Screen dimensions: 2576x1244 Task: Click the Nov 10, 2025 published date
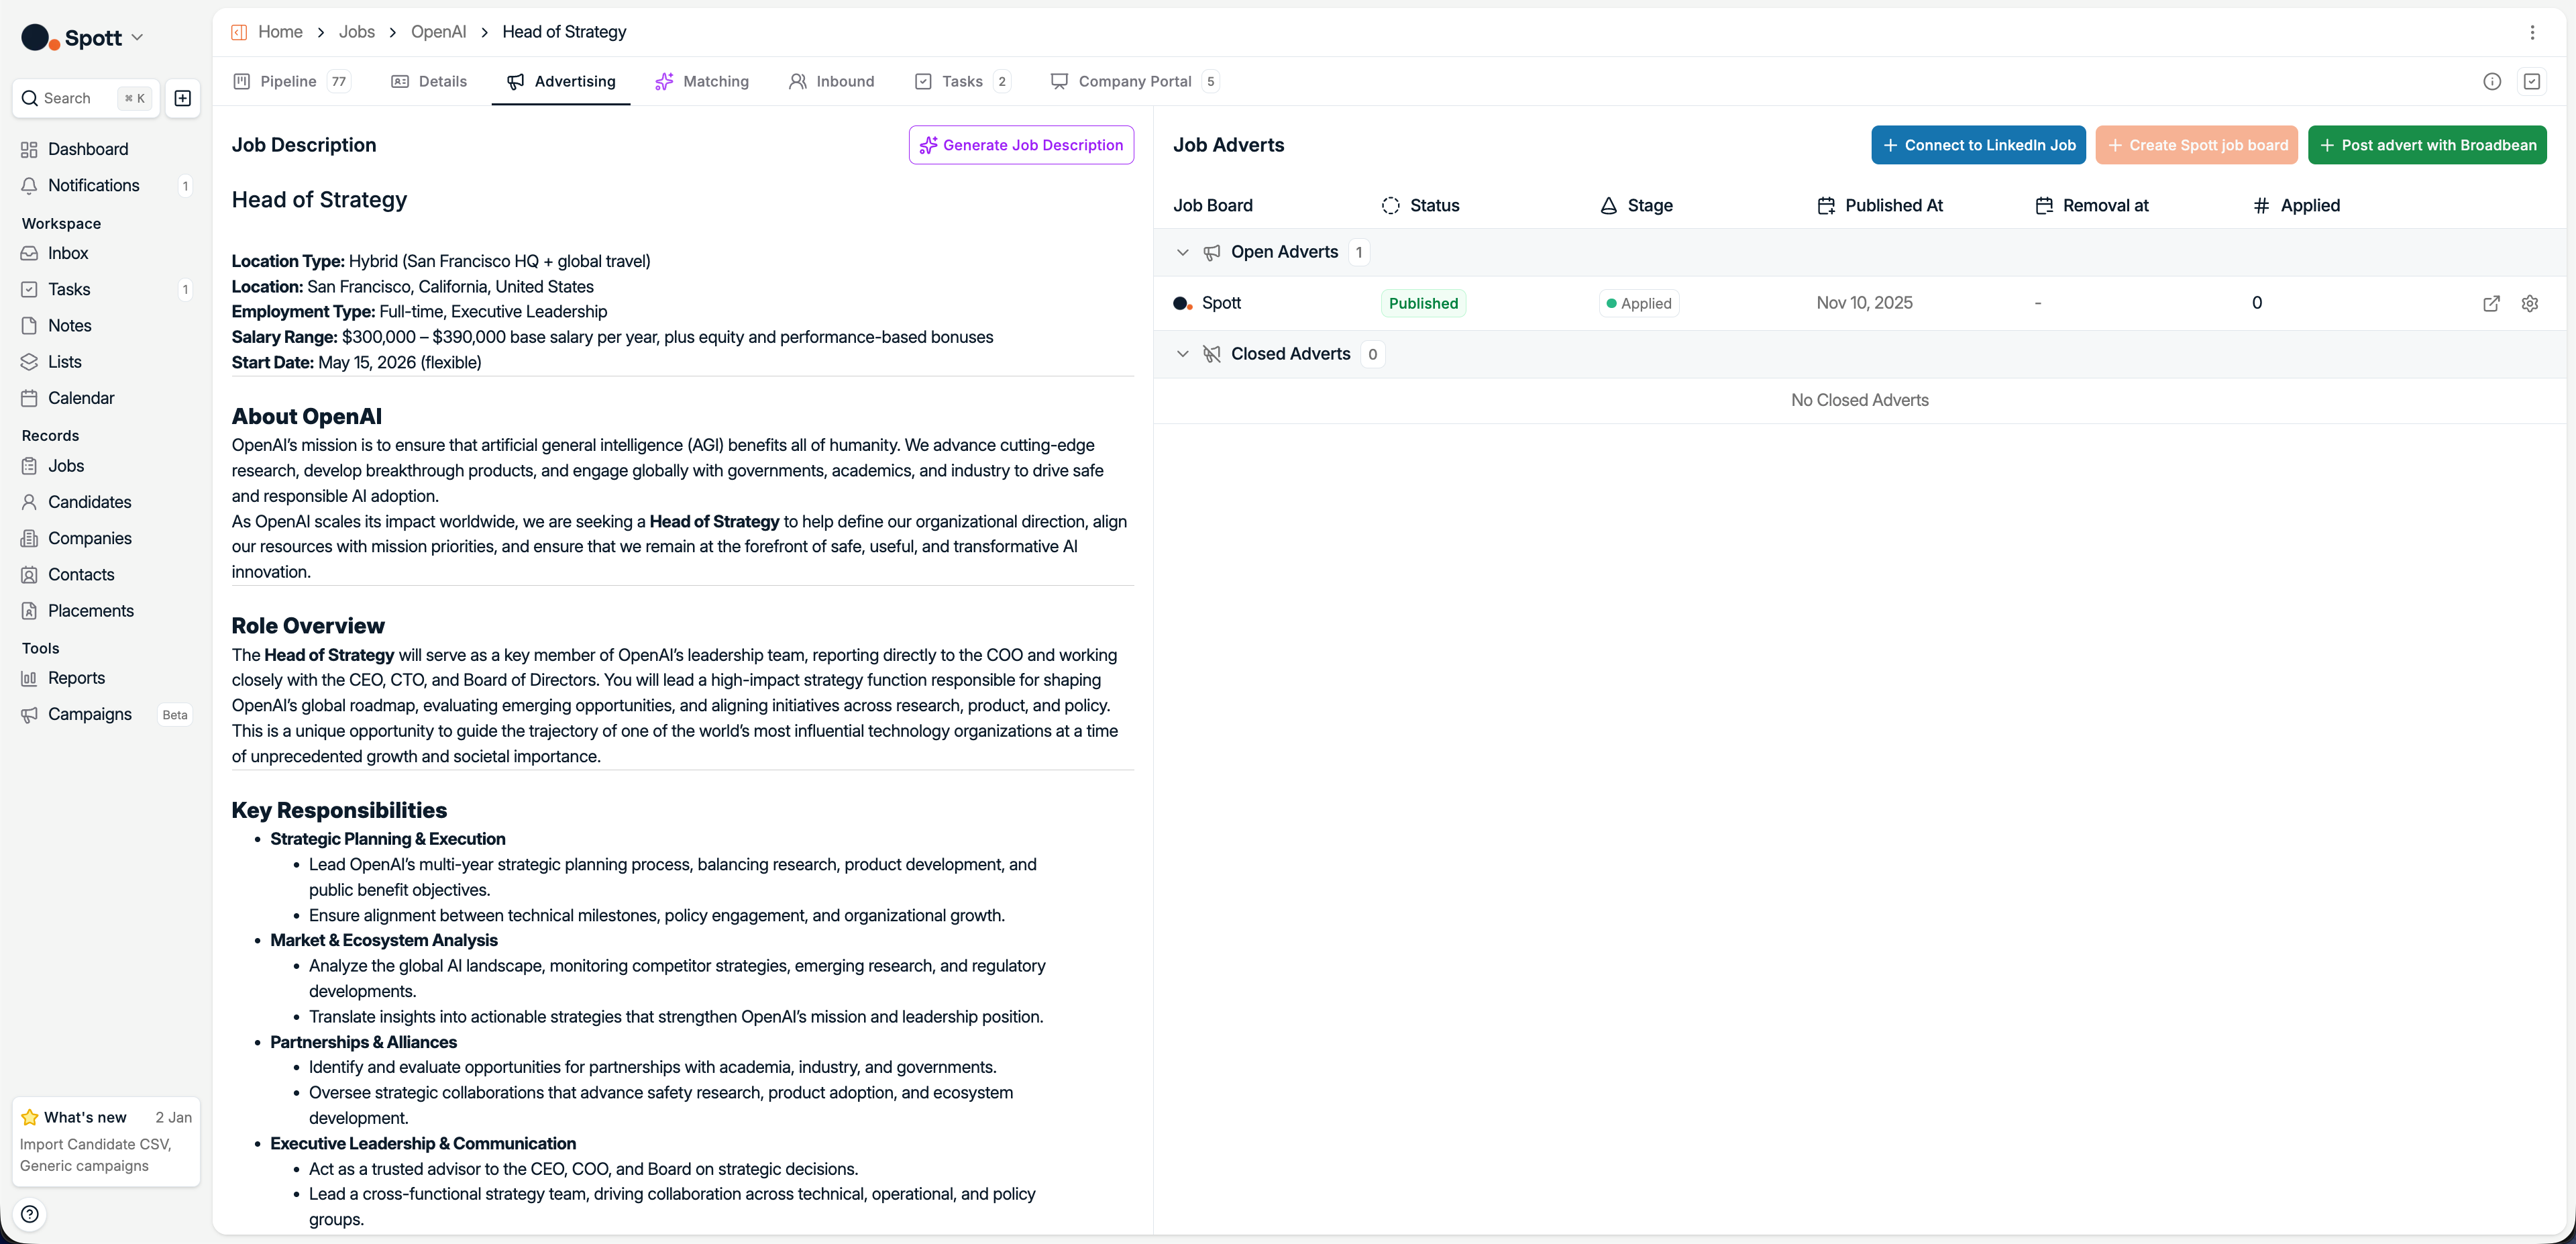pyautogui.click(x=1864, y=303)
